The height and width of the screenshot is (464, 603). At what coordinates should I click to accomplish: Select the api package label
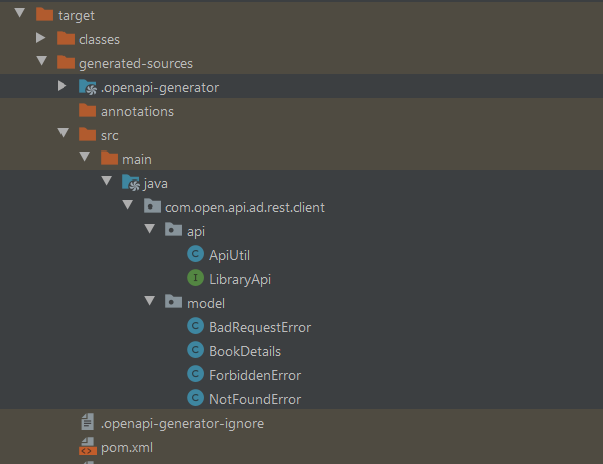196,232
